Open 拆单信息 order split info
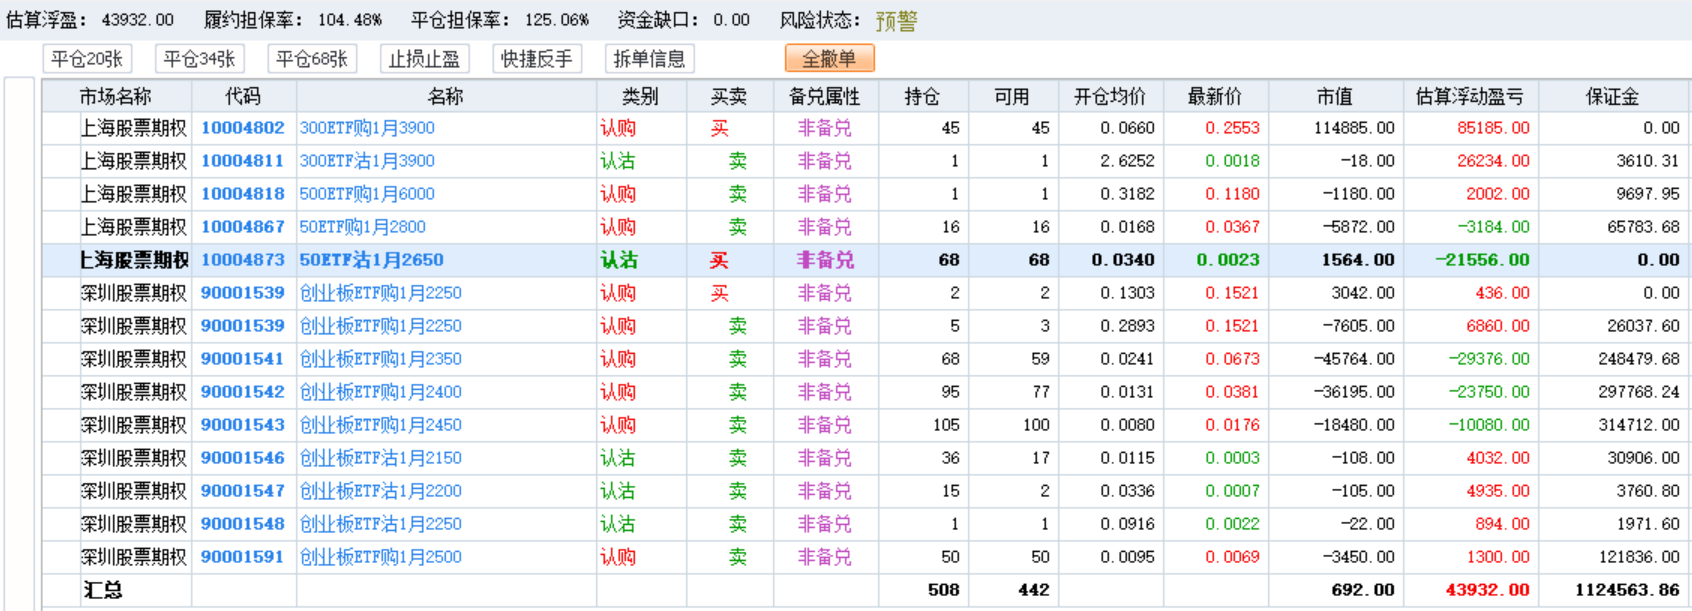 click(649, 59)
